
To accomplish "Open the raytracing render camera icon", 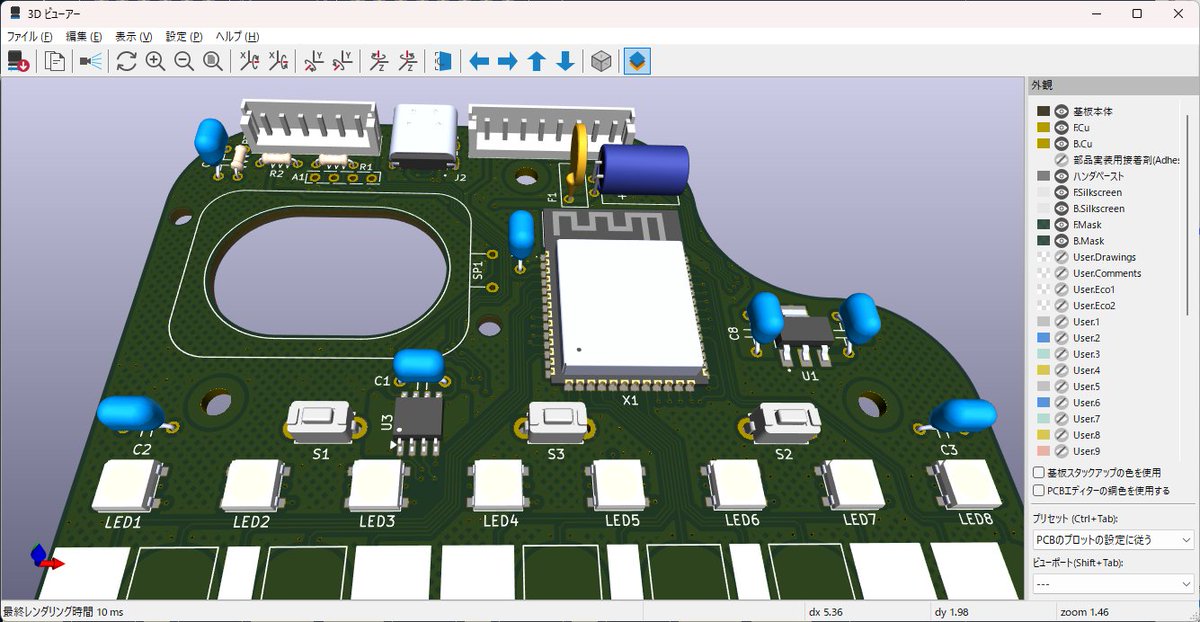I will [91, 61].
